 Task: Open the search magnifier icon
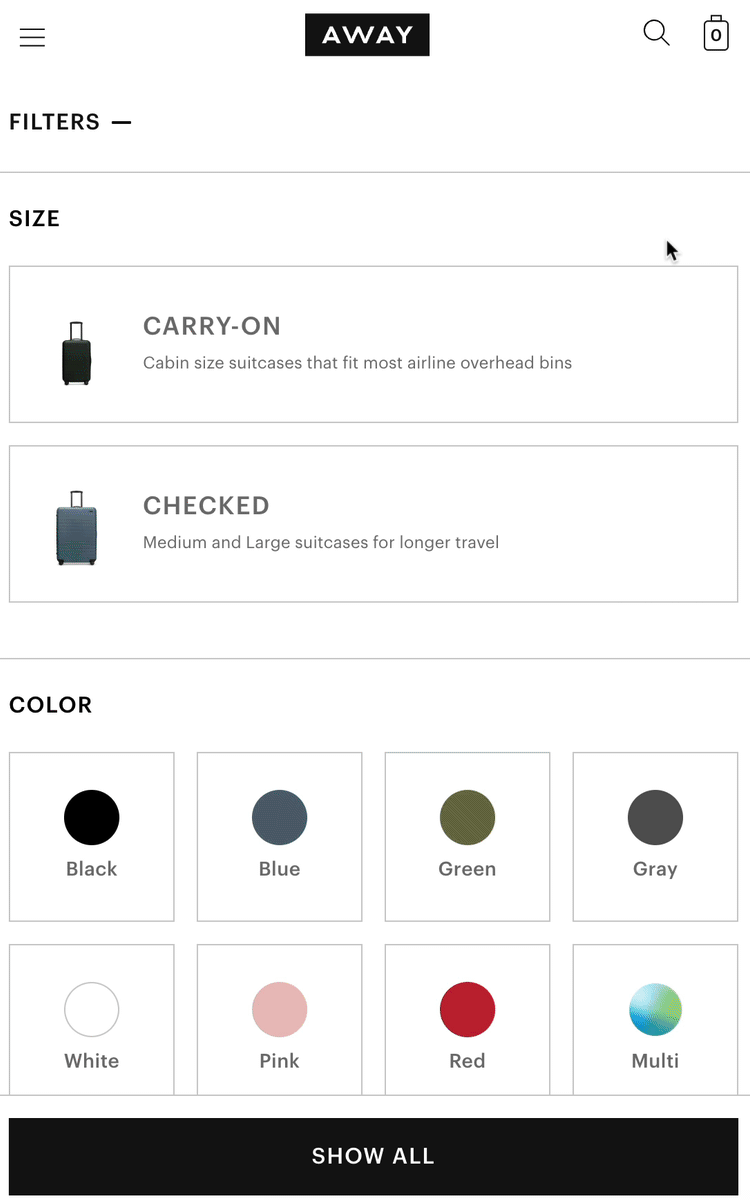(656, 33)
